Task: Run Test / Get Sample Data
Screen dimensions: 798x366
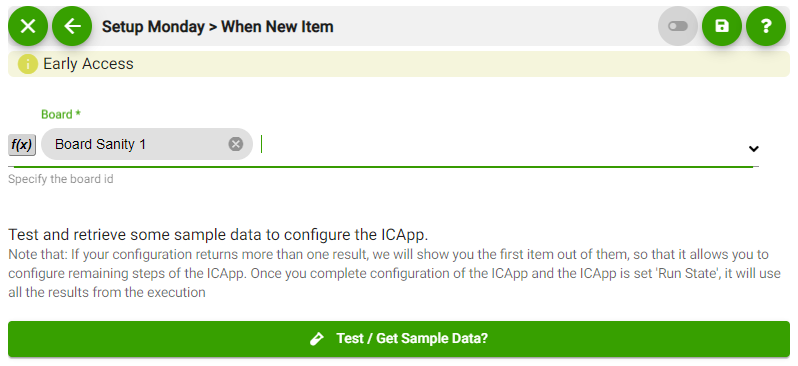Action: point(399,339)
